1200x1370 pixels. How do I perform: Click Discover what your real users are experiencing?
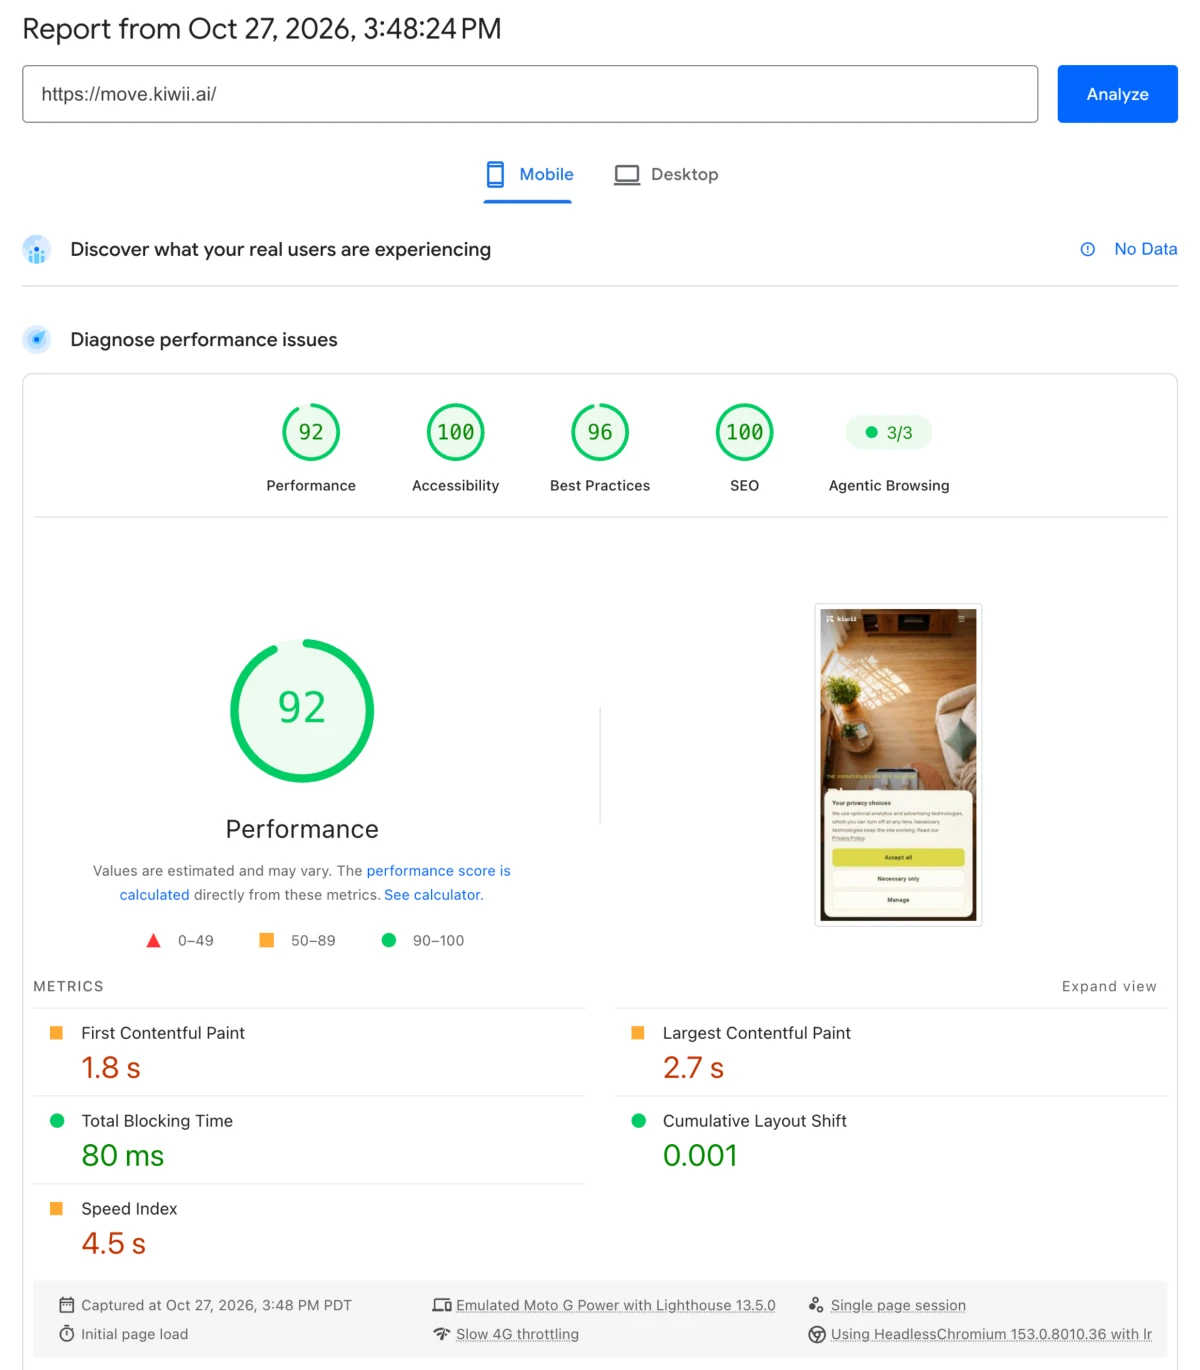(x=280, y=250)
